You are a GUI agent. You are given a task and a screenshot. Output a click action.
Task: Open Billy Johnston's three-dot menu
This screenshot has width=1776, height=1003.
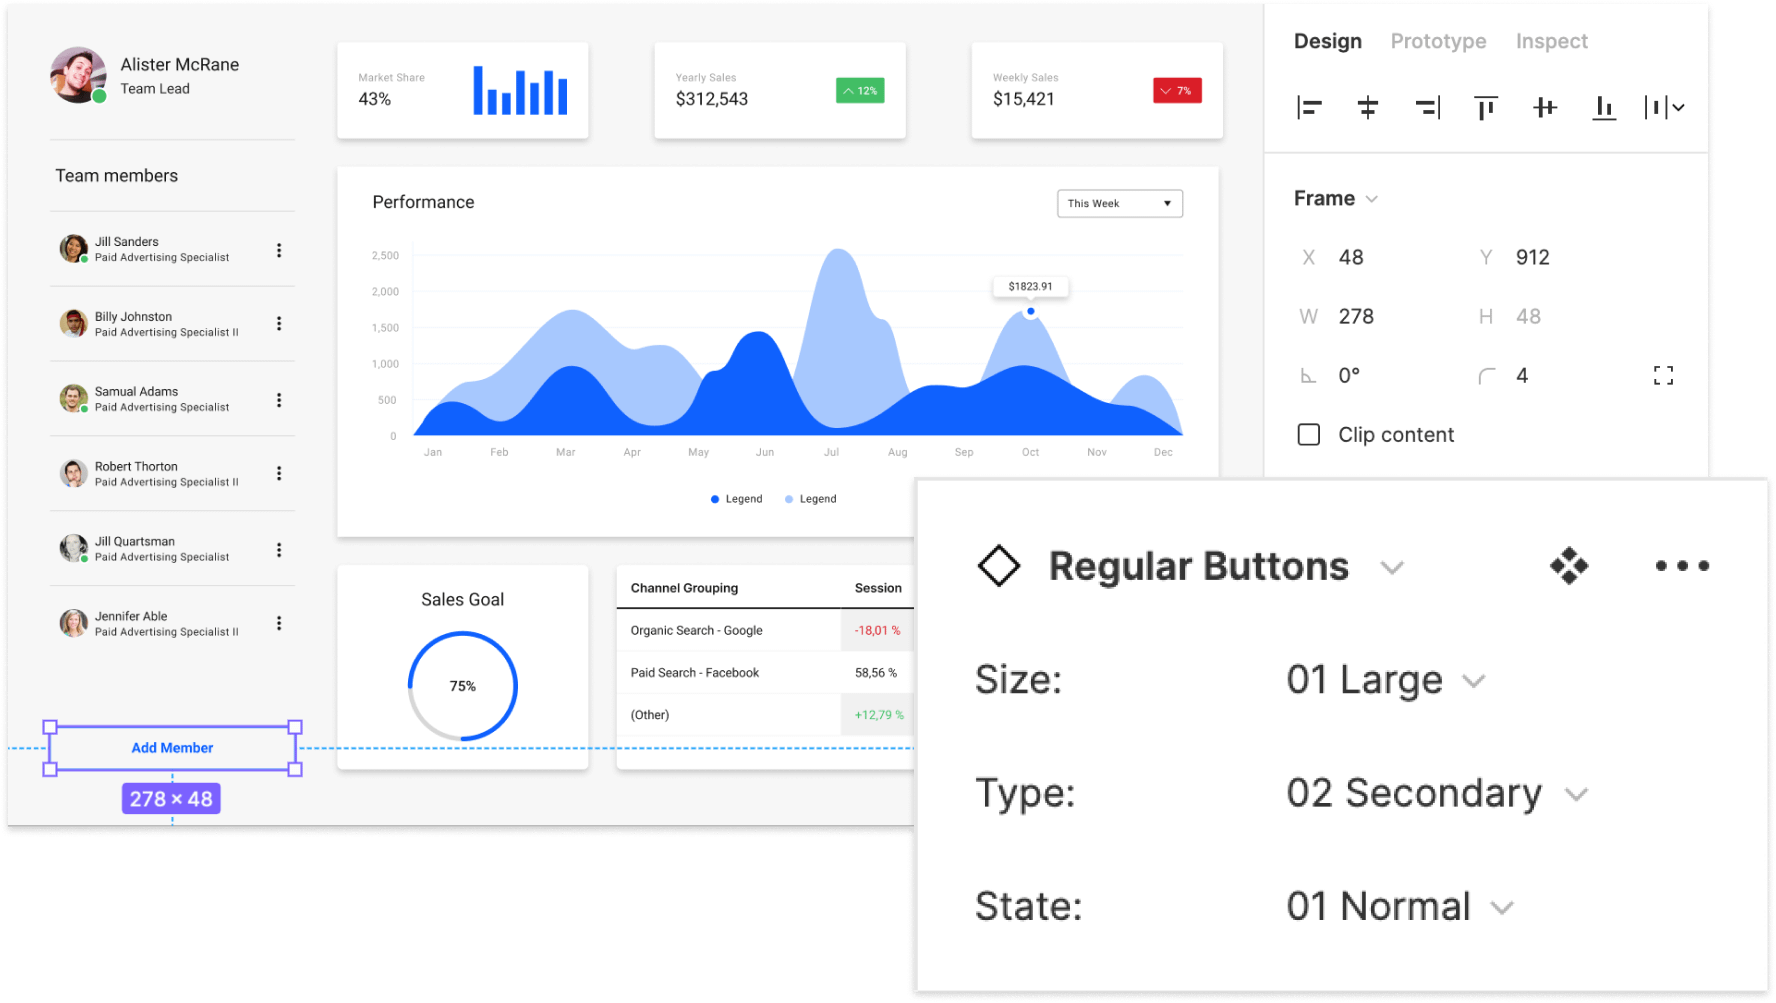point(279,324)
